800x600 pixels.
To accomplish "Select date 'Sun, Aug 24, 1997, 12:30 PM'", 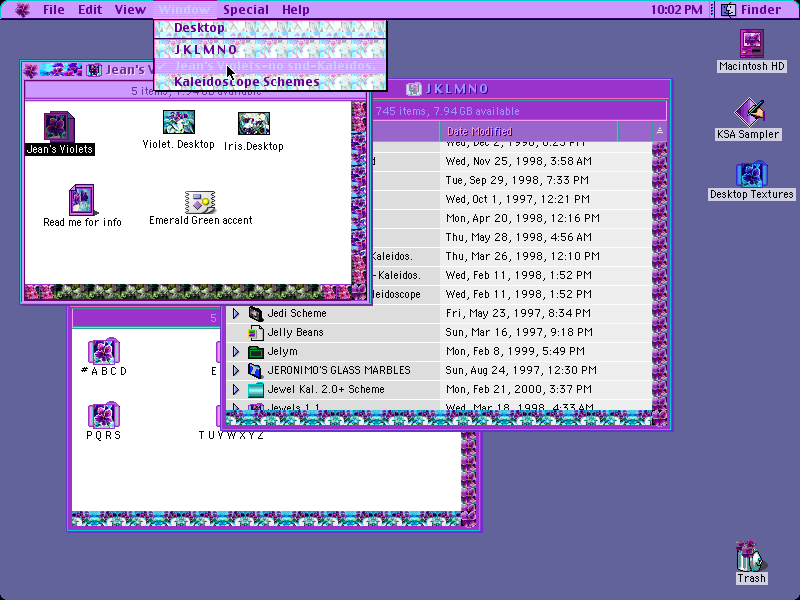I will [x=520, y=370].
